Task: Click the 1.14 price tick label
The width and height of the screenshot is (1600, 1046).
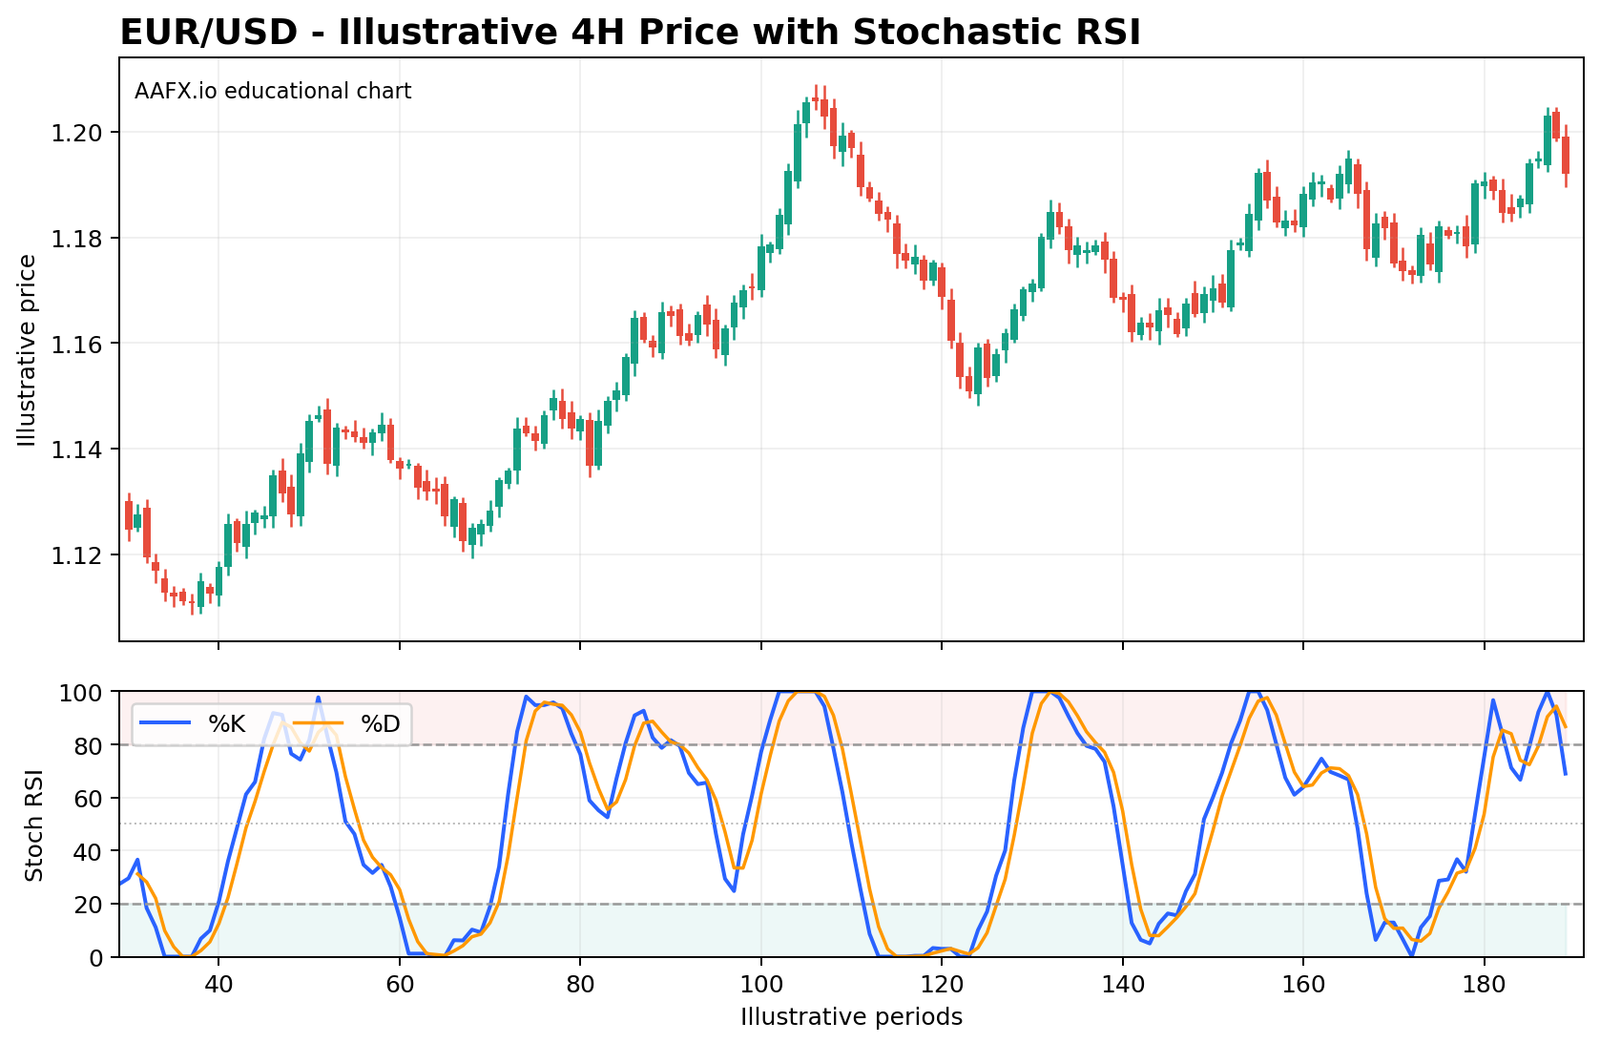Action: coord(78,450)
